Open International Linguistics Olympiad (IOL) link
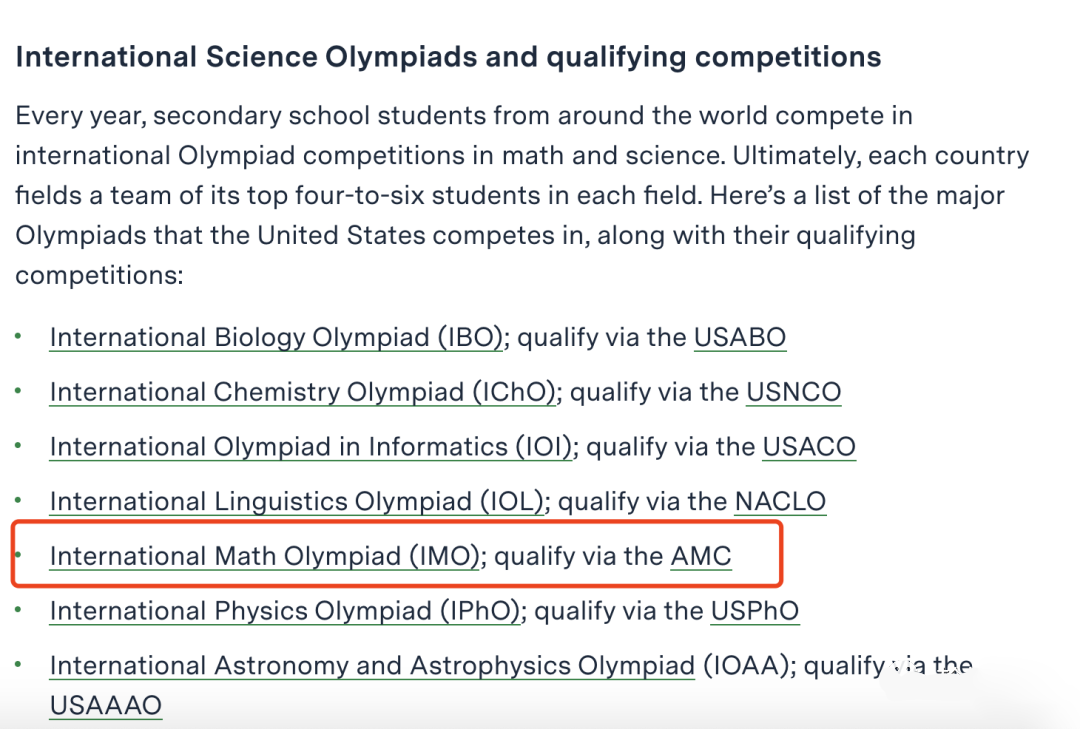Screen dimensions: 1080x729 click(x=297, y=501)
